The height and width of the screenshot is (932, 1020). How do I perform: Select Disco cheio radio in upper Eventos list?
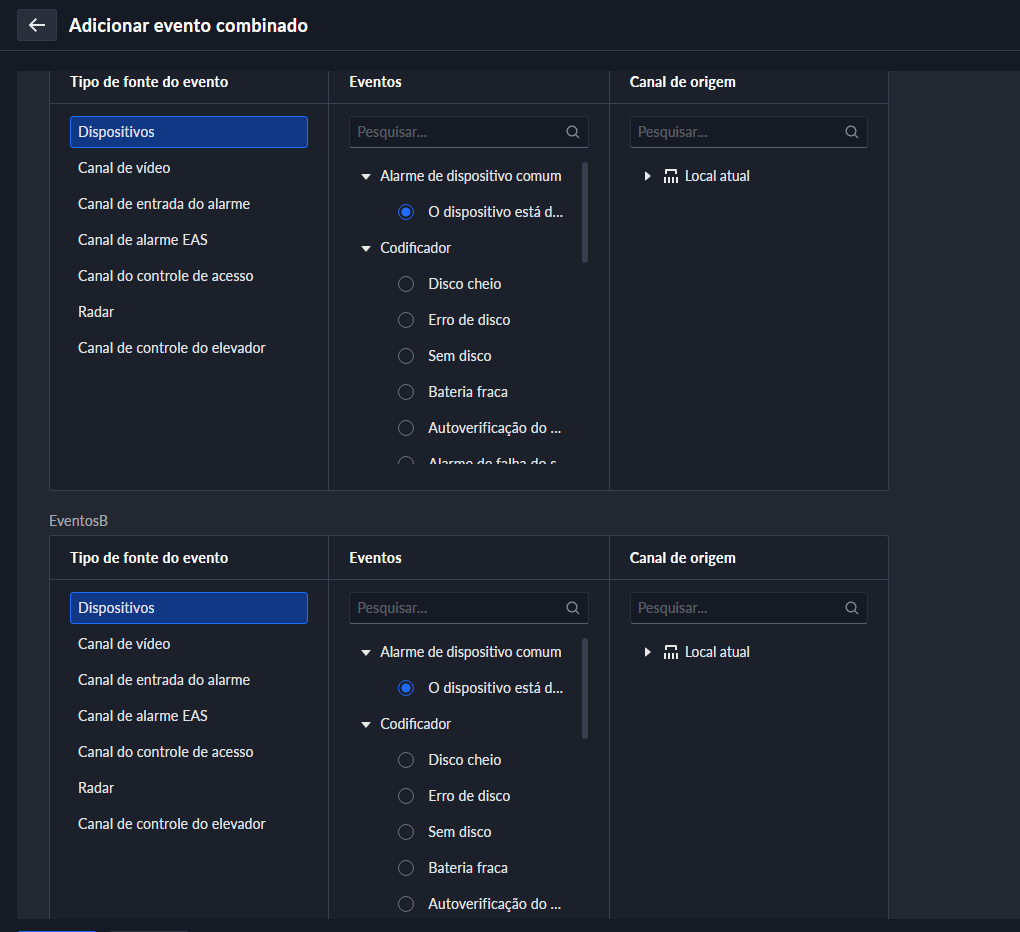click(x=406, y=284)
